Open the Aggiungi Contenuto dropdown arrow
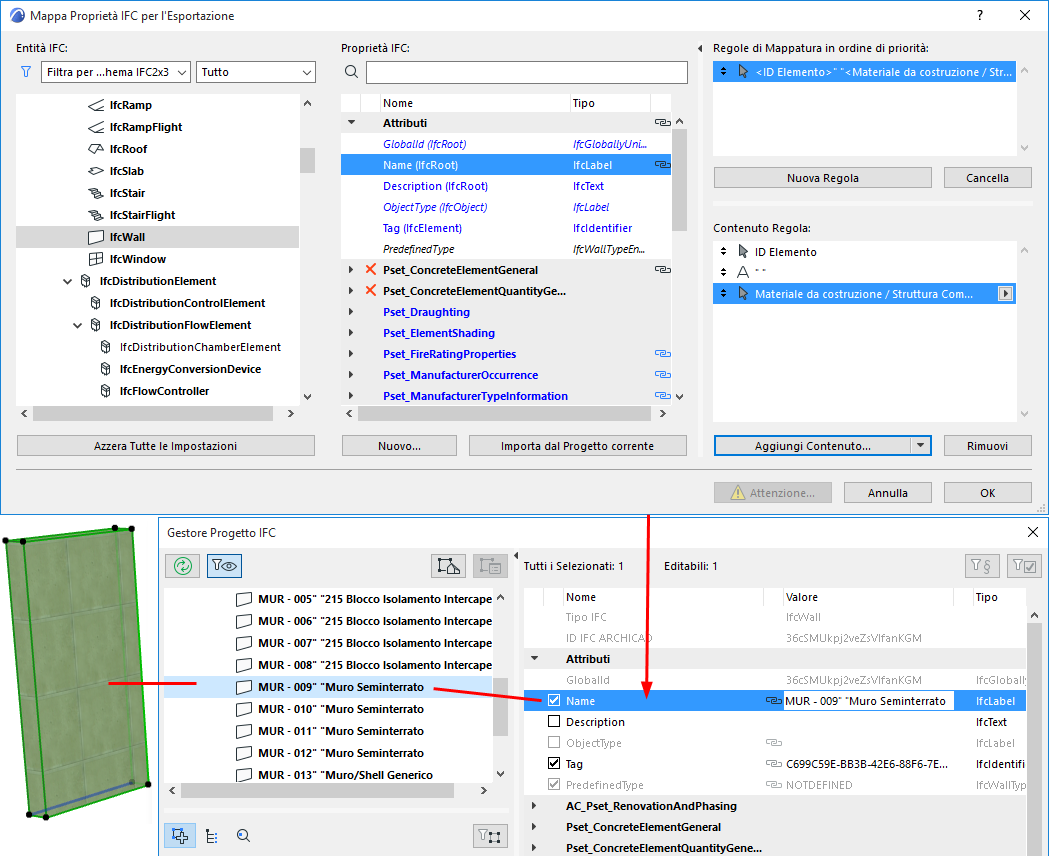Screen dimensions: 1049x856 [x=921, y=445]
